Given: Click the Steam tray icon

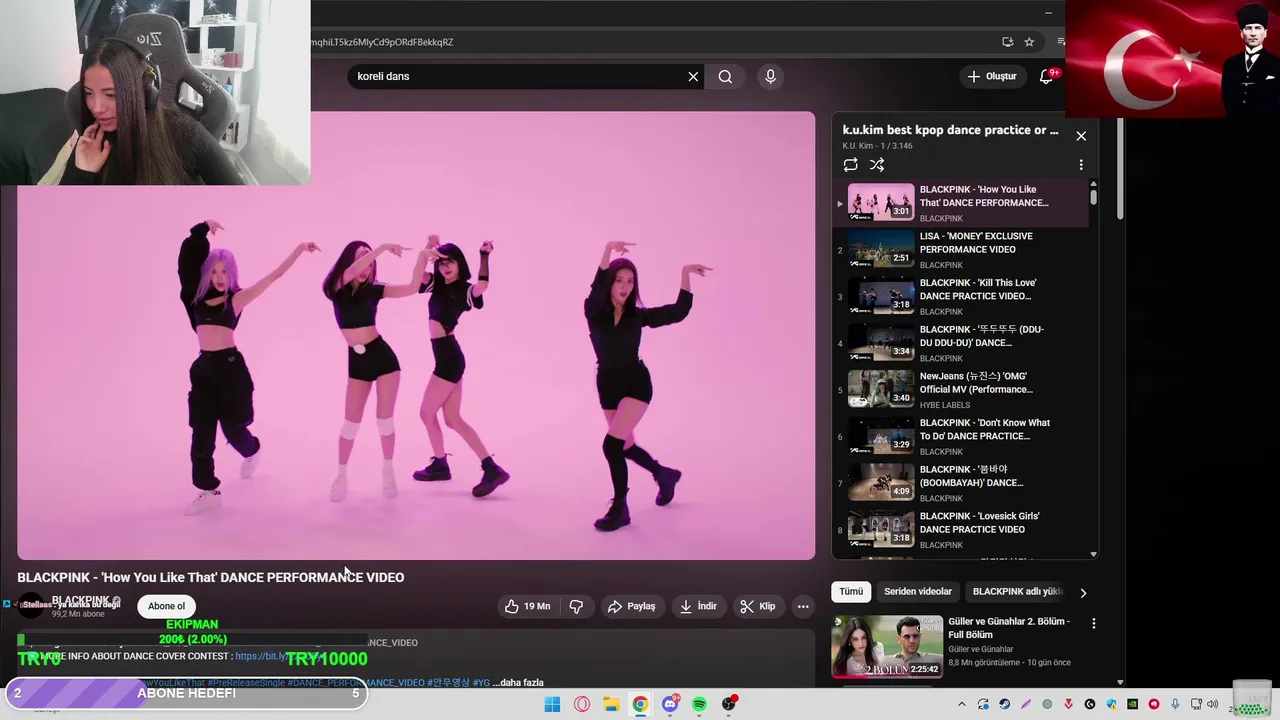Looking at the screenshot, I should click(x=1005, y=704).
